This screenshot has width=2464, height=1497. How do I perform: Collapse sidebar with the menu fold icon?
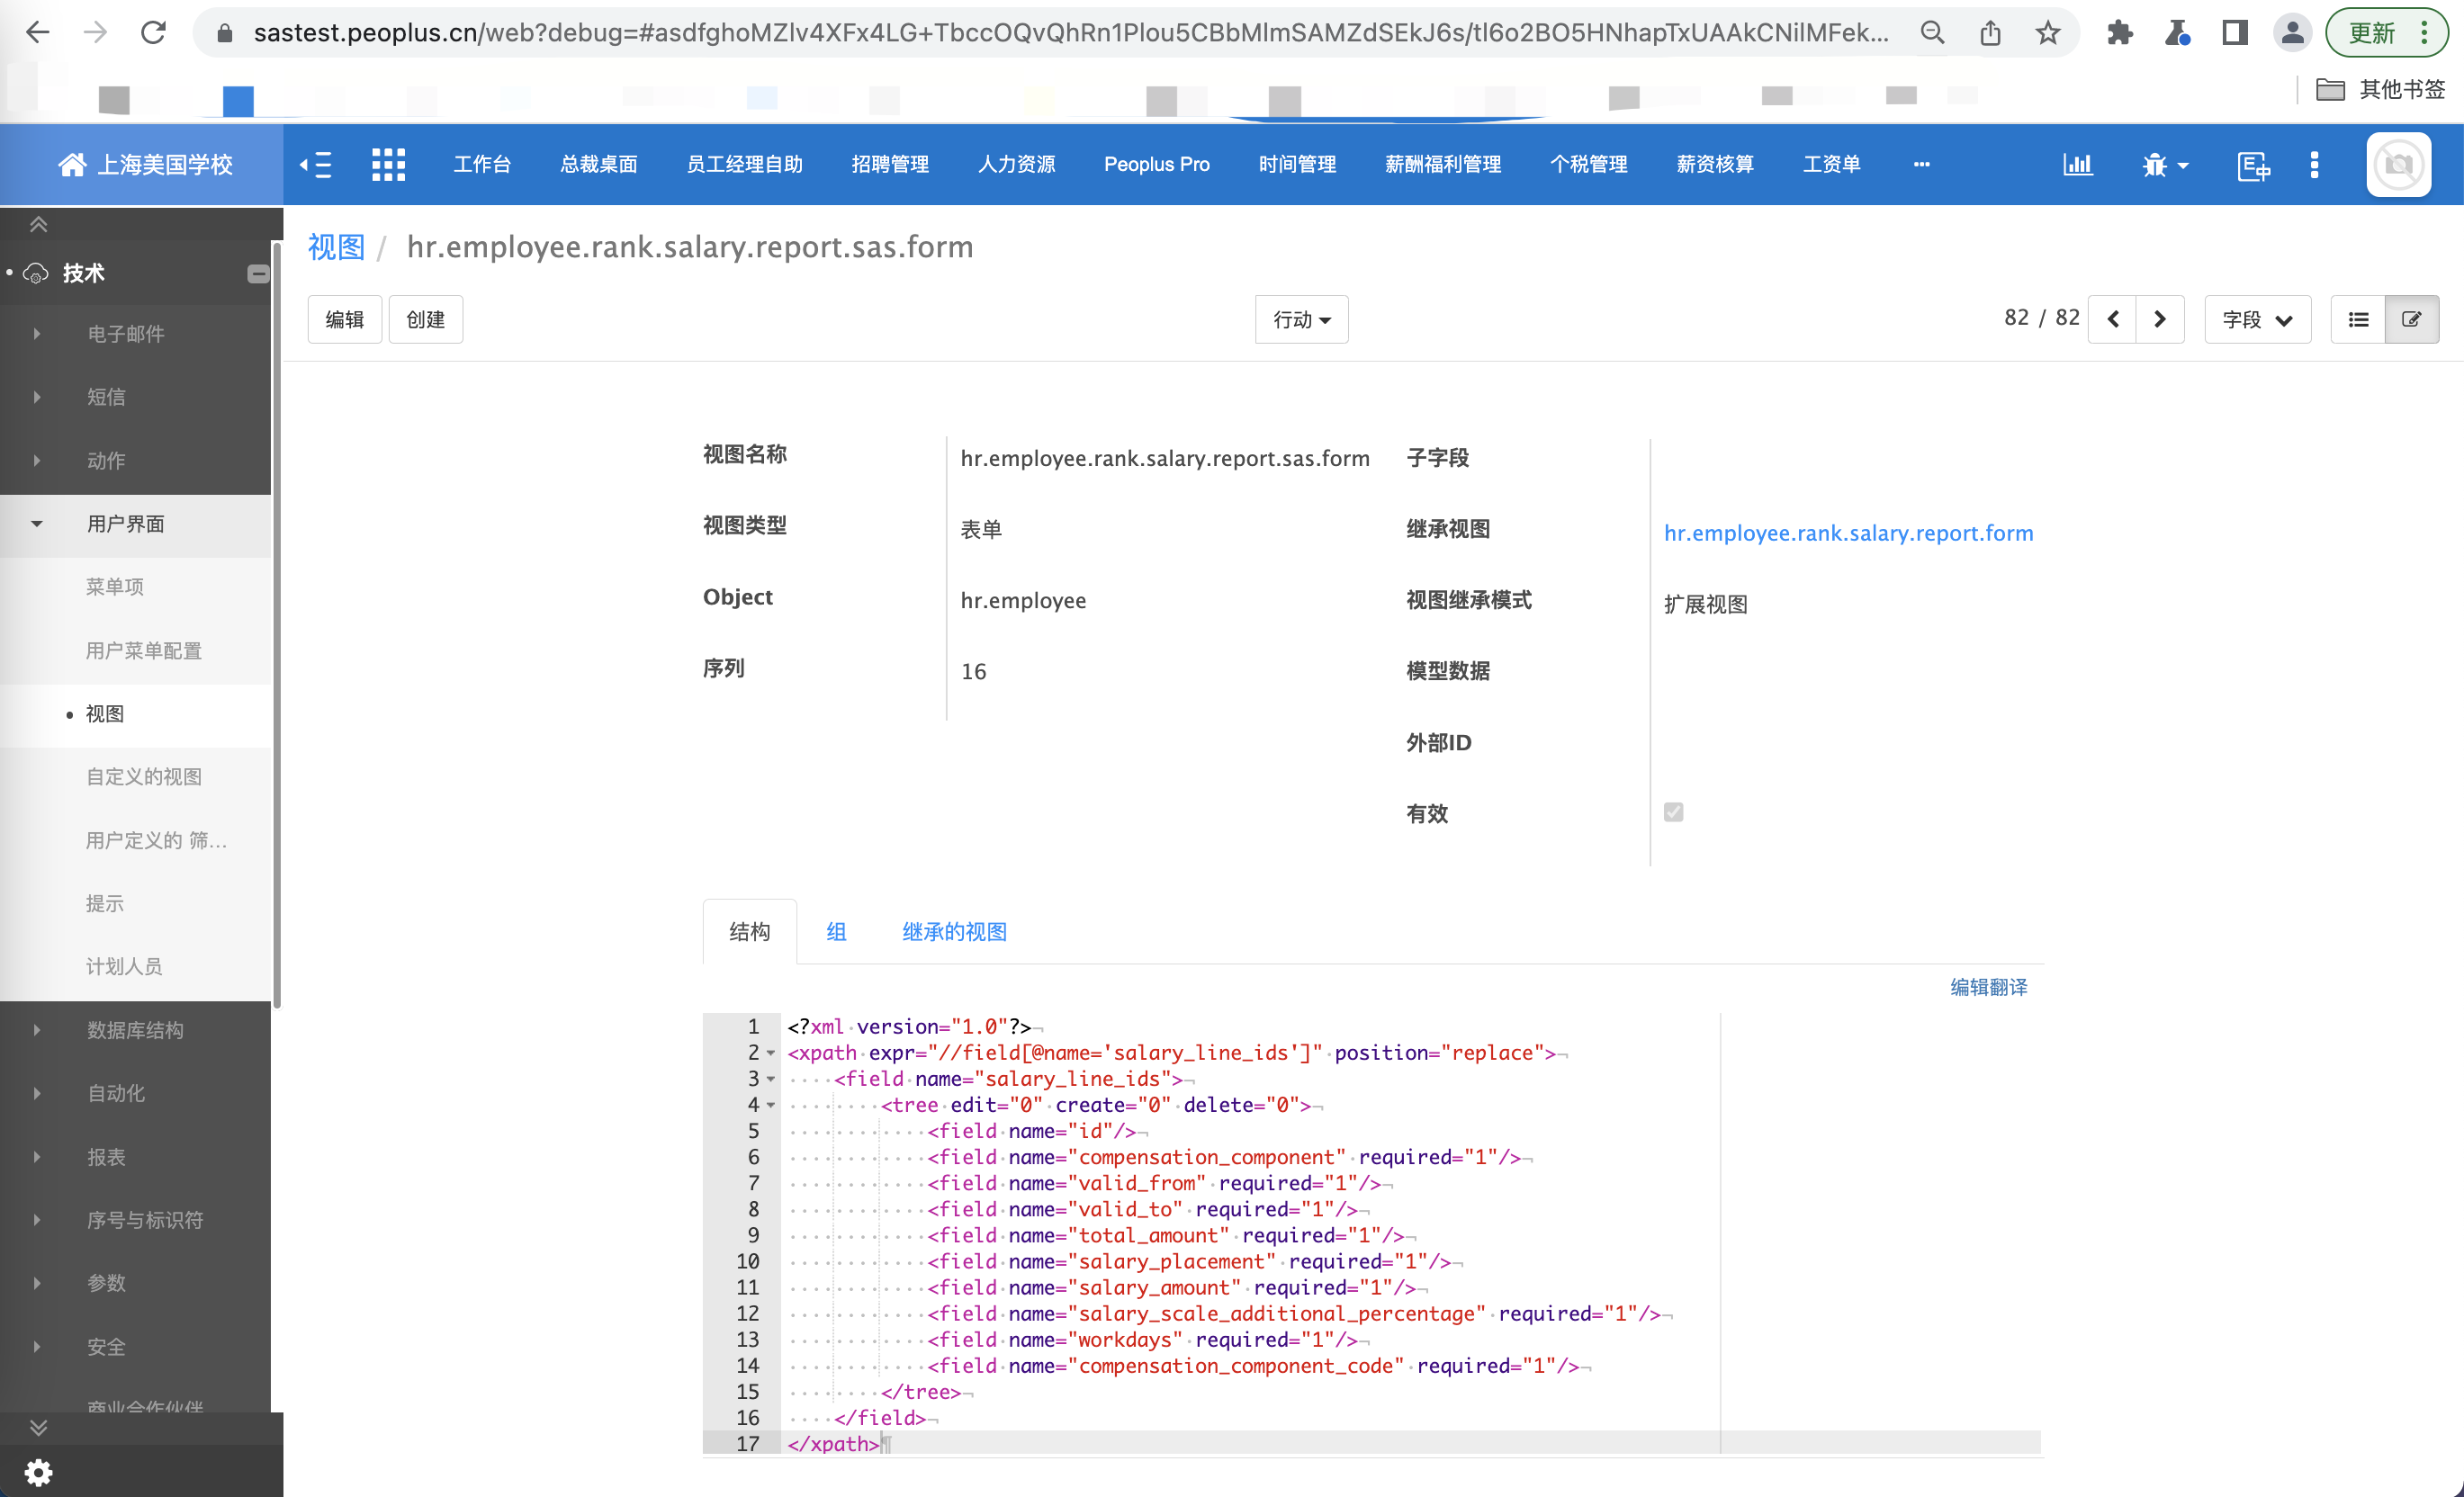coord(316,164)
